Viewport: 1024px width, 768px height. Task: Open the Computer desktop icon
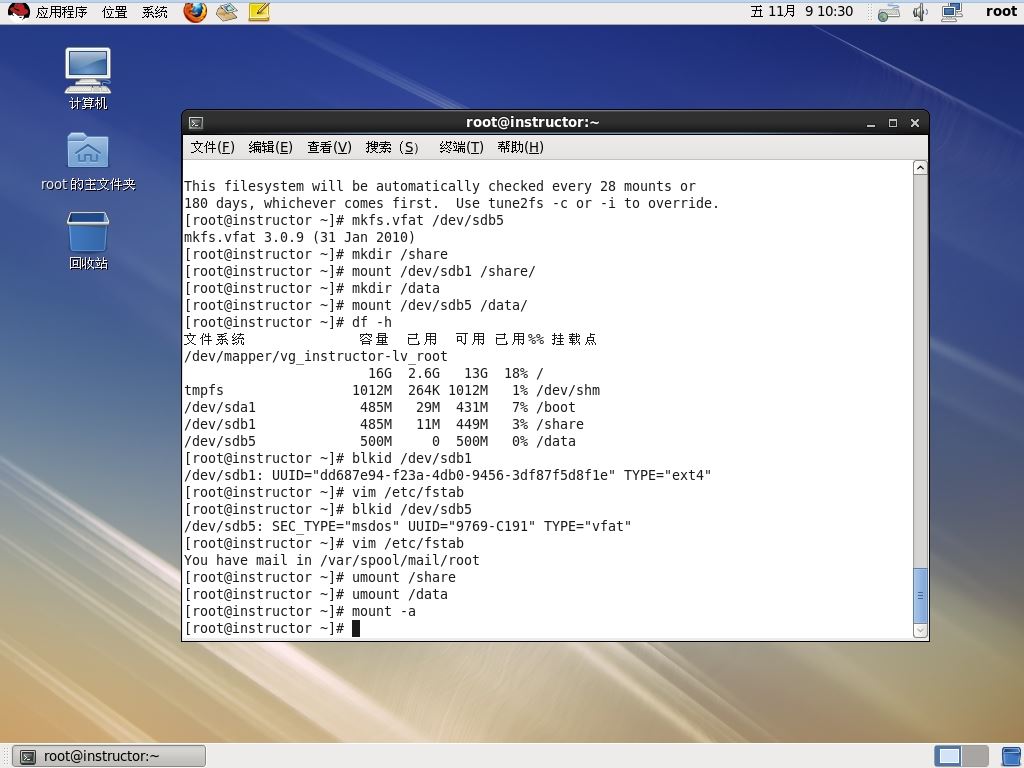pos(88,78)
